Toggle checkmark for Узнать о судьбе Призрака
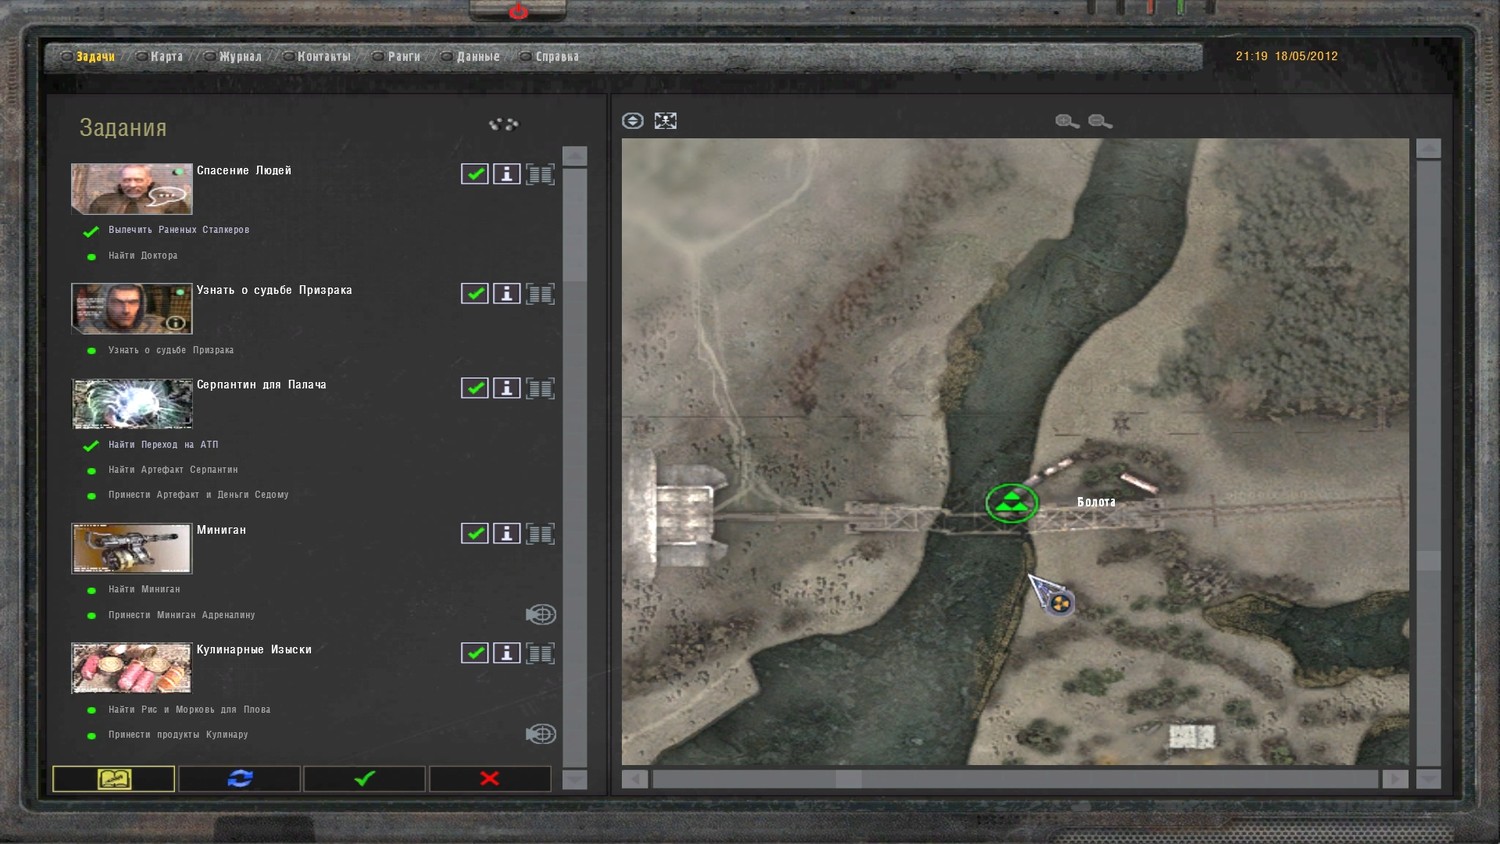Image resolution: width=1500 pixels, height=844 pixels. [475, 294]
